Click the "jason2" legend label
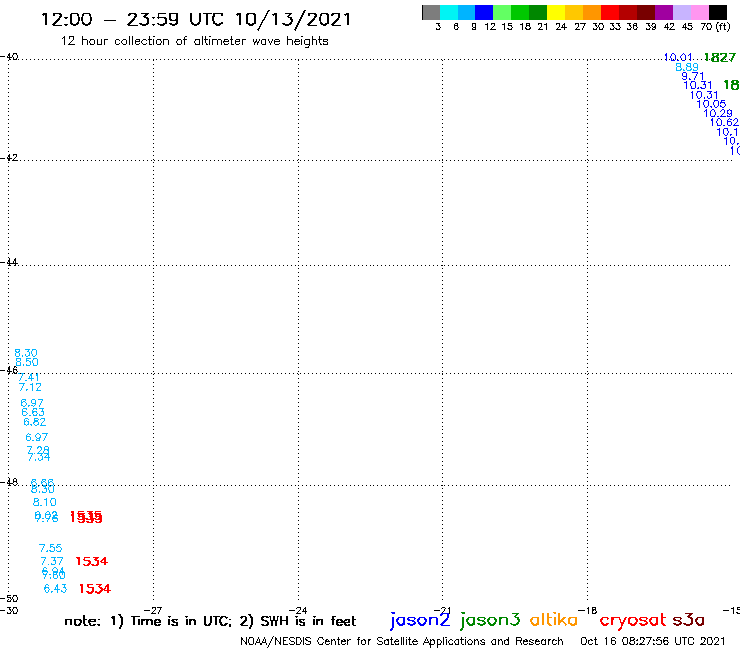This screenshot has width=740, height=650. click(x=420, y=620)
